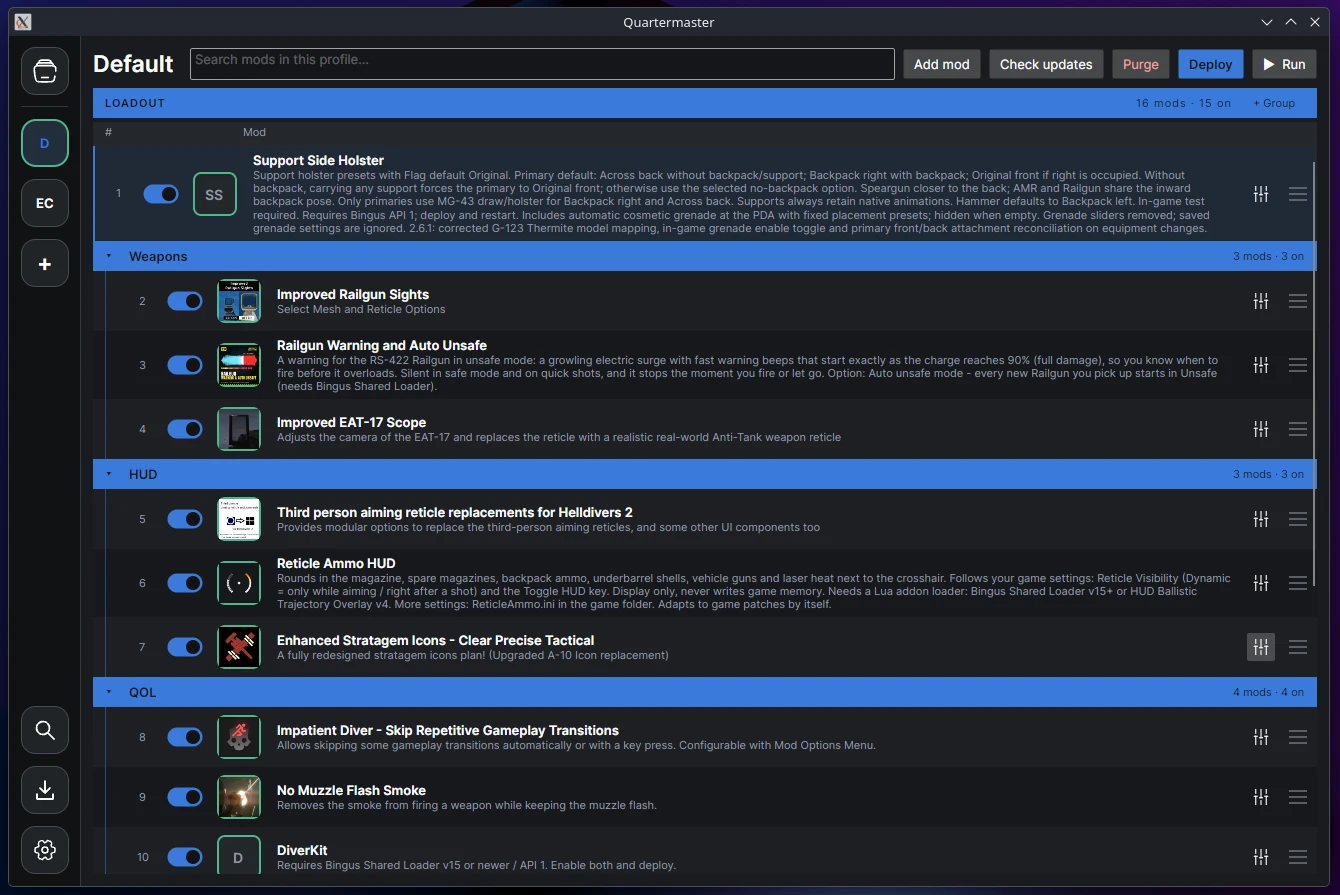The width and height of the screenshot is (1340, 895).
Task: Add a new profile with the plus icon
Action: (45, 264)
